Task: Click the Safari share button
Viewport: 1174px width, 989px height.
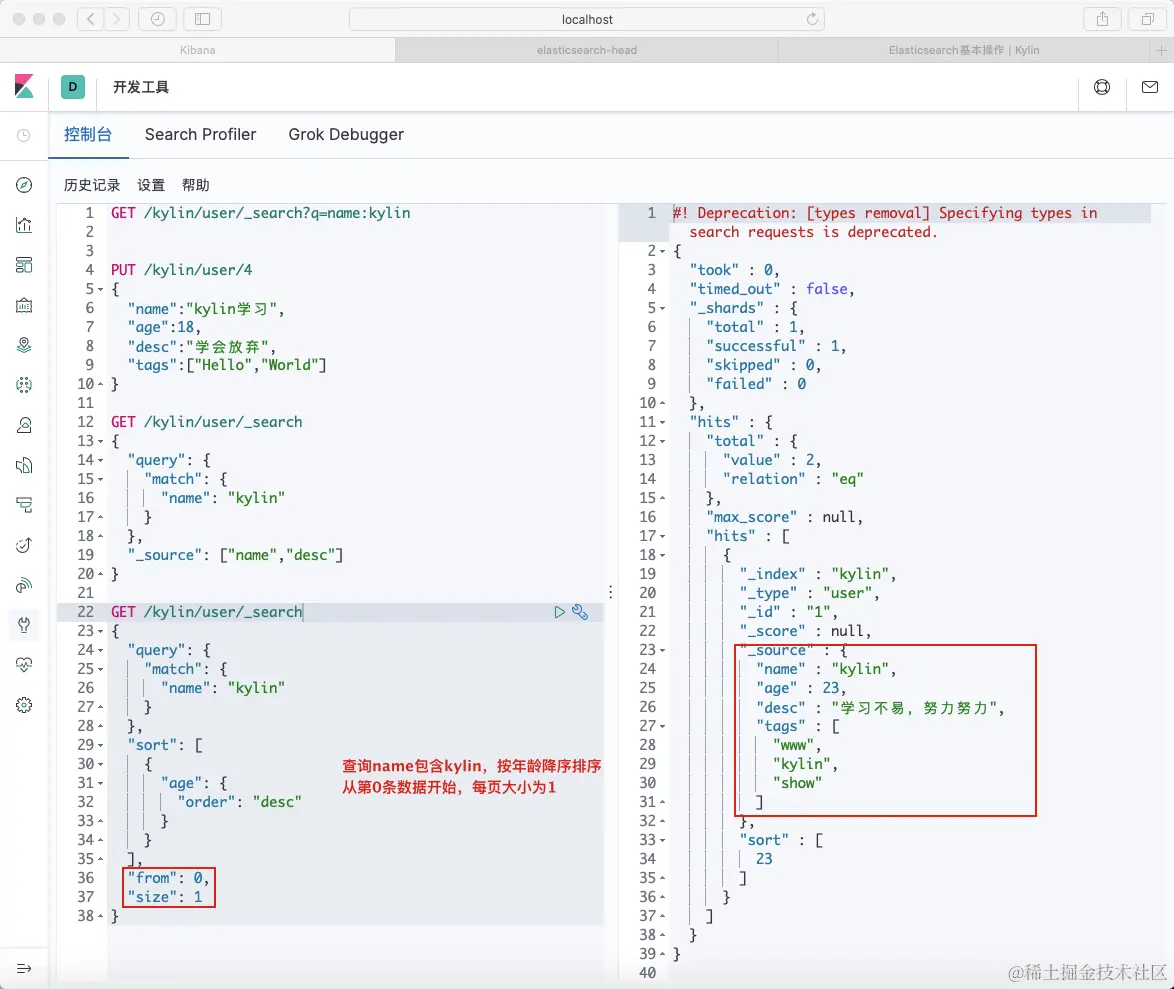Action: [1102, 19]
